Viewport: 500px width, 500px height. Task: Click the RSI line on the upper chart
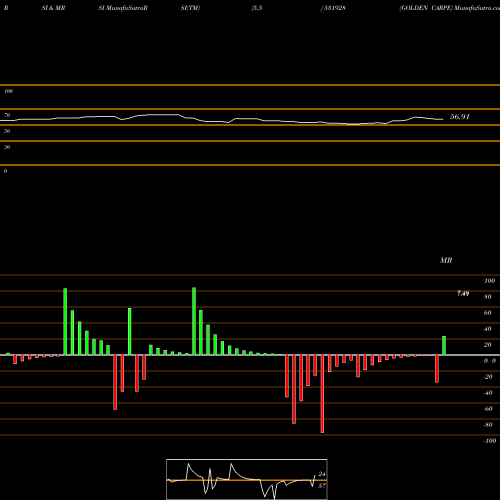[222, 120]
